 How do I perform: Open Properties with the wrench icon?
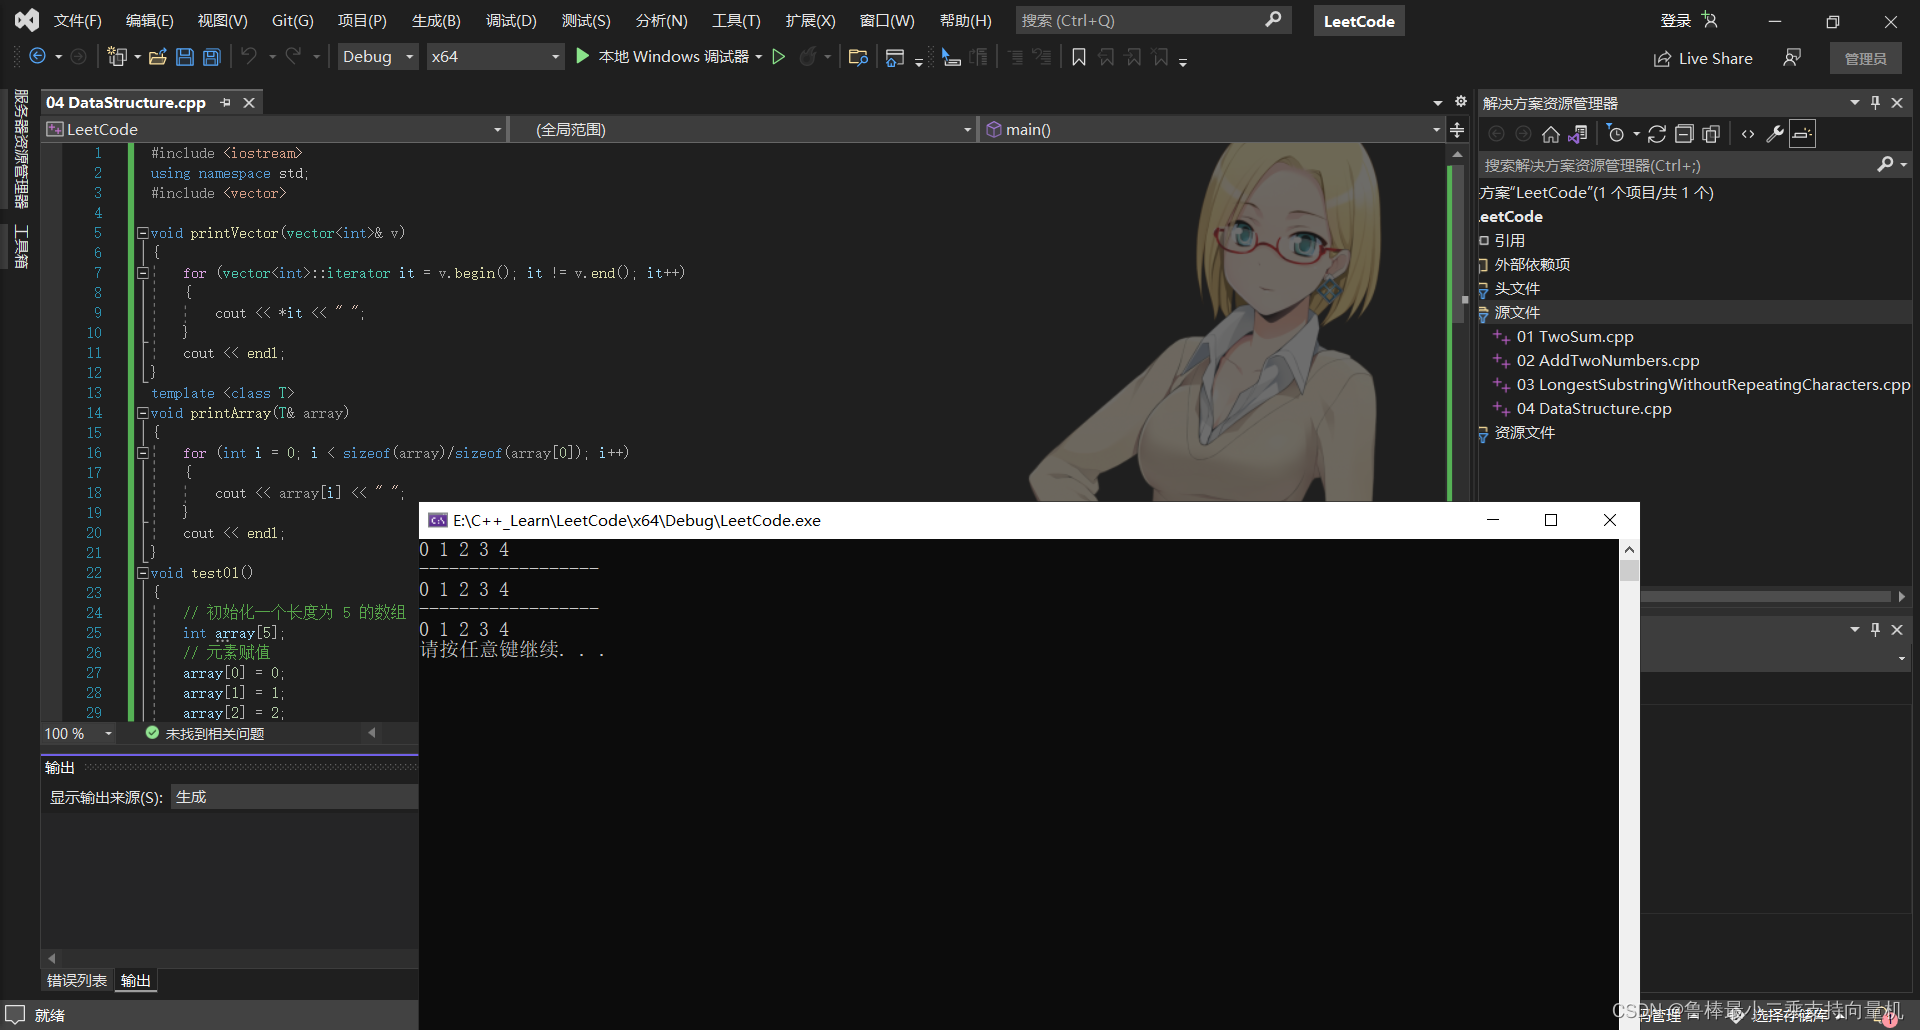(x=1775, y=134)
